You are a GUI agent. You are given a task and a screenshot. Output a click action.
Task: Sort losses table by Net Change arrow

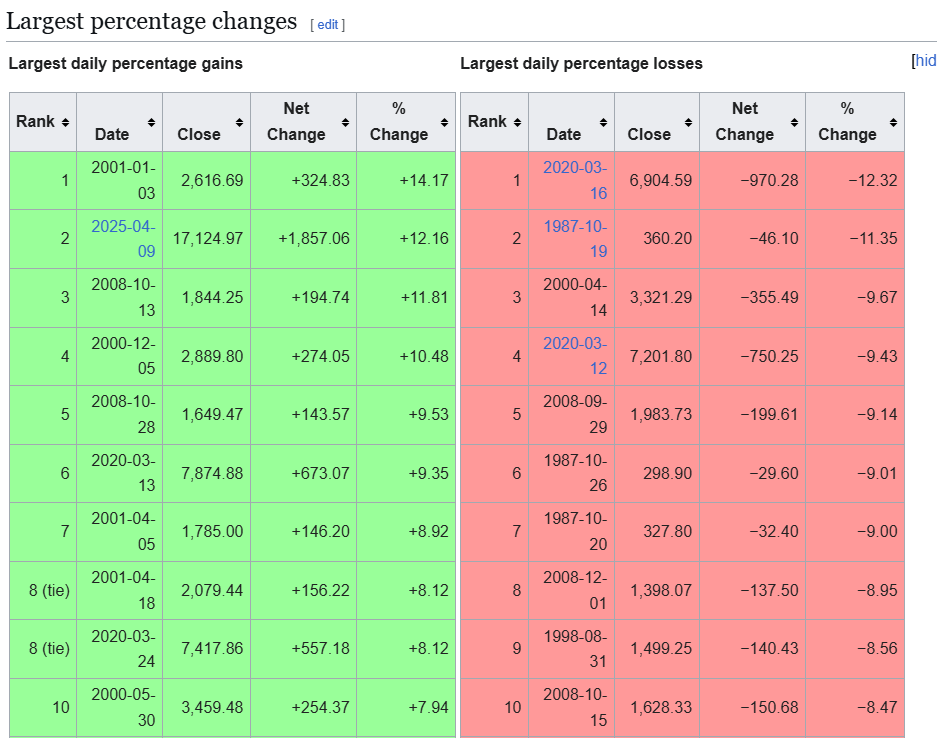point(794,122)
